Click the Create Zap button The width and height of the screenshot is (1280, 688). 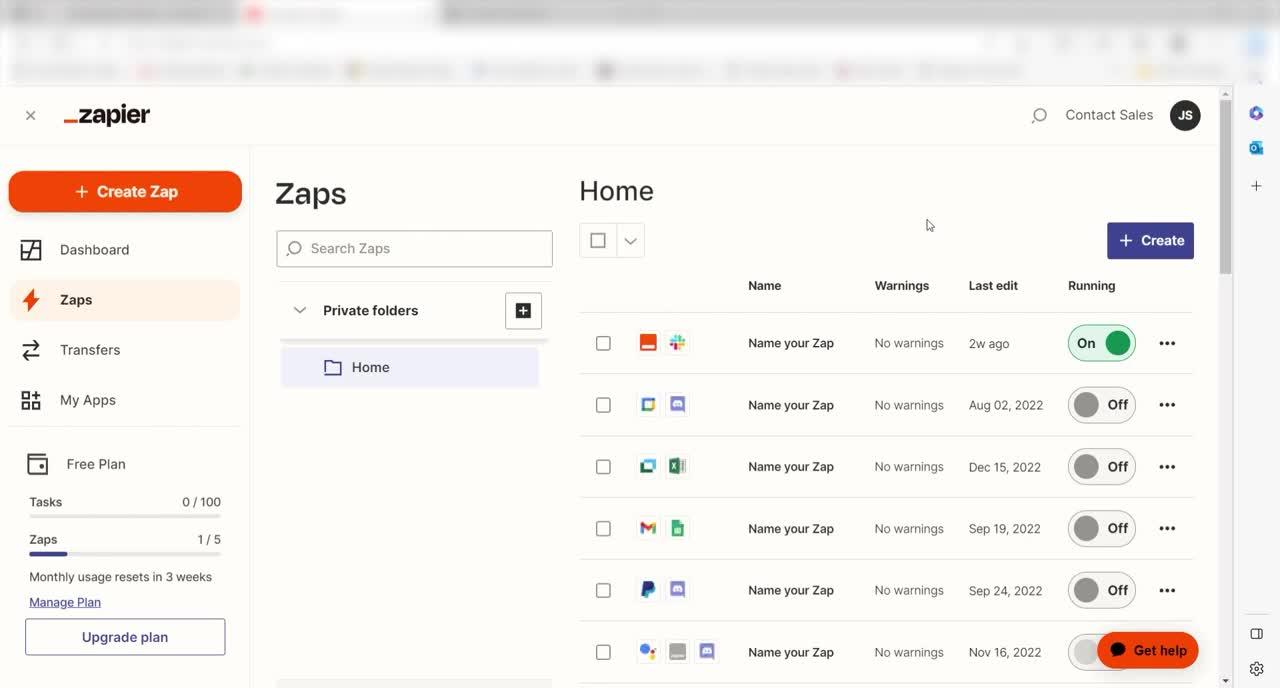click(x=124, y=190)
